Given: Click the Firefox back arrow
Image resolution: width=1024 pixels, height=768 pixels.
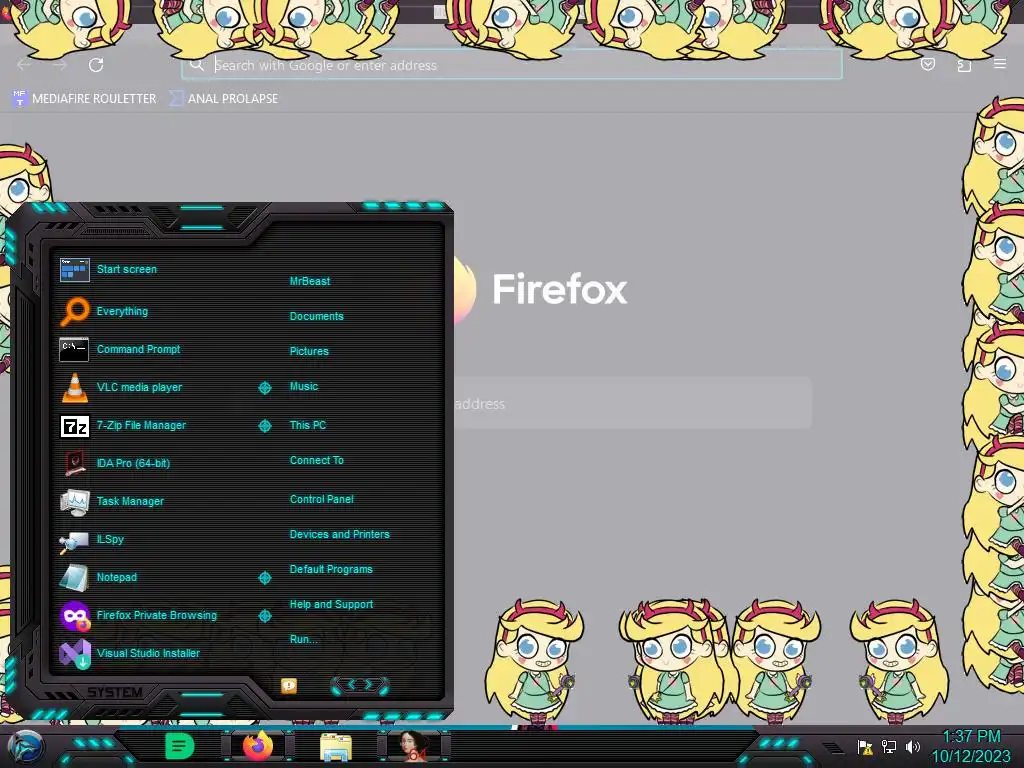Looking at the screenshot, I should click(x=24, y=65).
